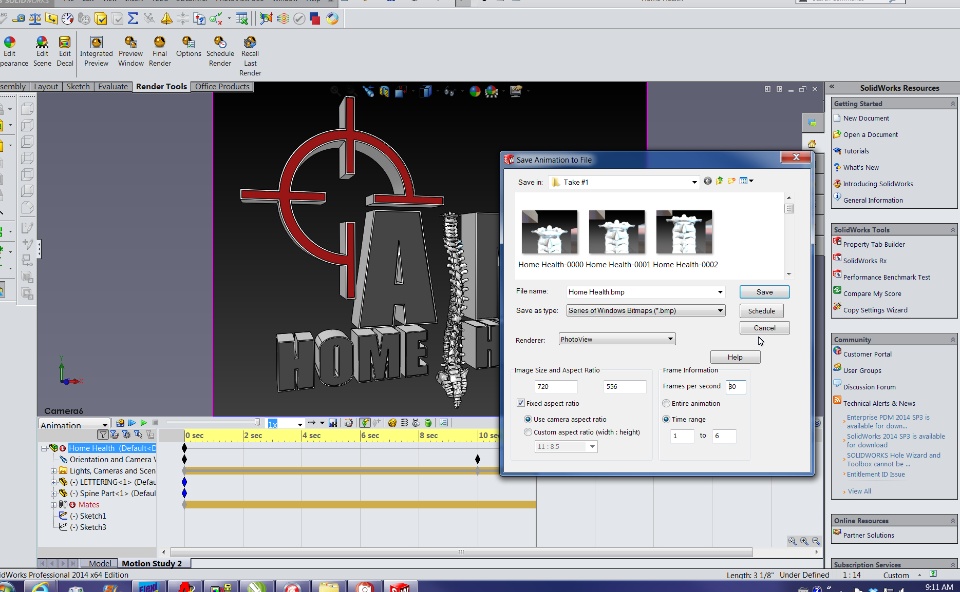Open Internet Explorer from the taskbar
The image size is (960, 592).
pos(40,587)
